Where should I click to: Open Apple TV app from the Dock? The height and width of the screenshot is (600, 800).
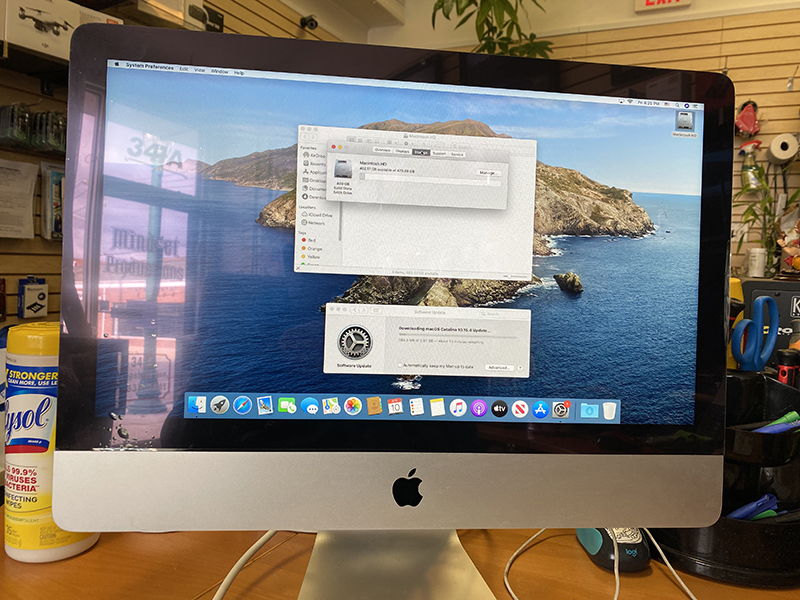[x=499, y=409]
